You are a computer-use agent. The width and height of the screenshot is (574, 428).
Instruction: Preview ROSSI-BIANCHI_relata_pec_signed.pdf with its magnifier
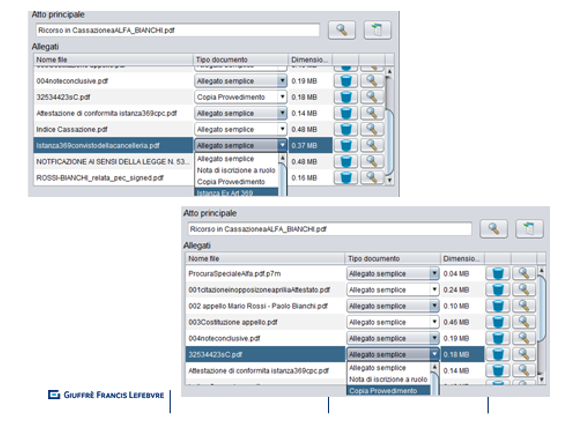(372, 178)
